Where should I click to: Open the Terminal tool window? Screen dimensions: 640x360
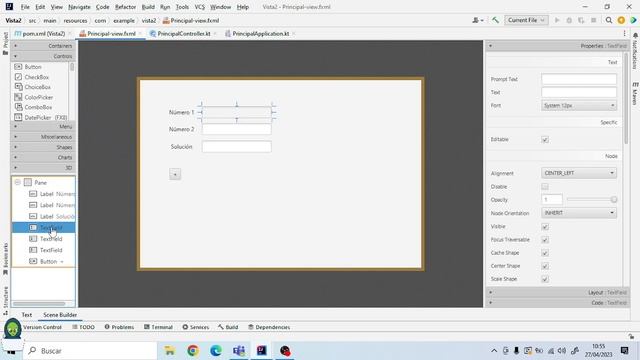pos(158,327)
